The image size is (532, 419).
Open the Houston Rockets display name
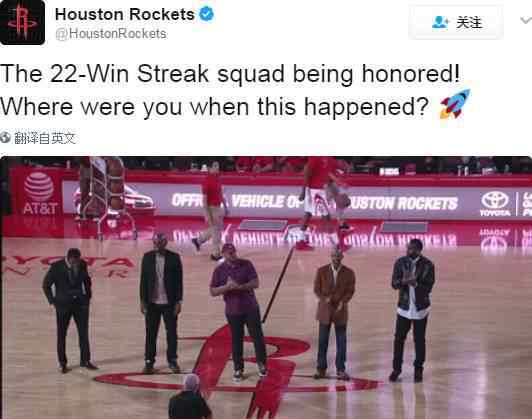125,14
